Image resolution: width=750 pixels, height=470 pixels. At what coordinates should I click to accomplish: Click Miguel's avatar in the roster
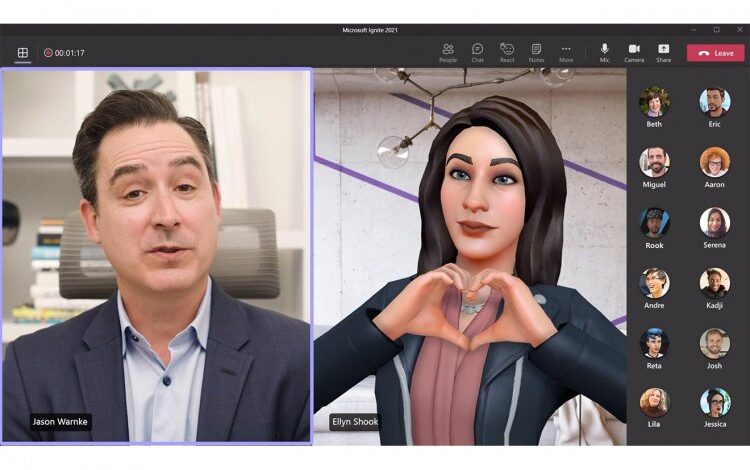(654, 162)
